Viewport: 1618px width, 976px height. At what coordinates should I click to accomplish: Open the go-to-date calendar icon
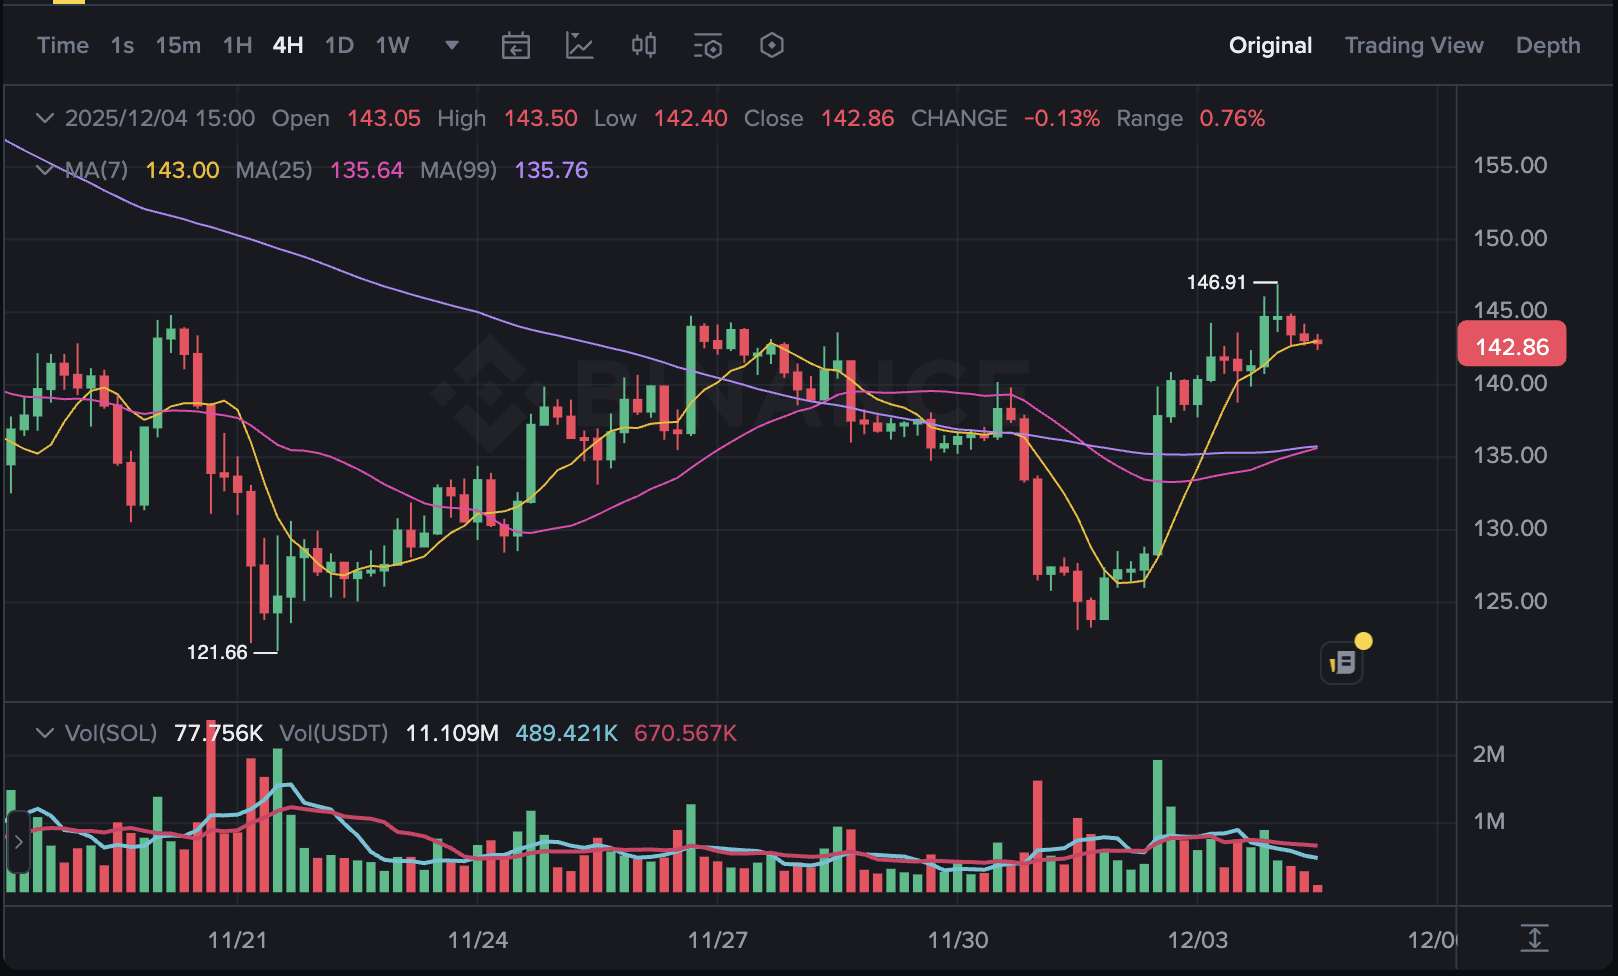tap(515, 46)
